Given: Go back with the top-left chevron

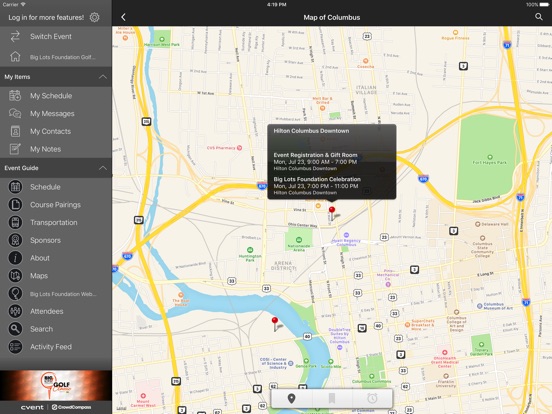Looking at the screenshot, I should pos(123,17).
